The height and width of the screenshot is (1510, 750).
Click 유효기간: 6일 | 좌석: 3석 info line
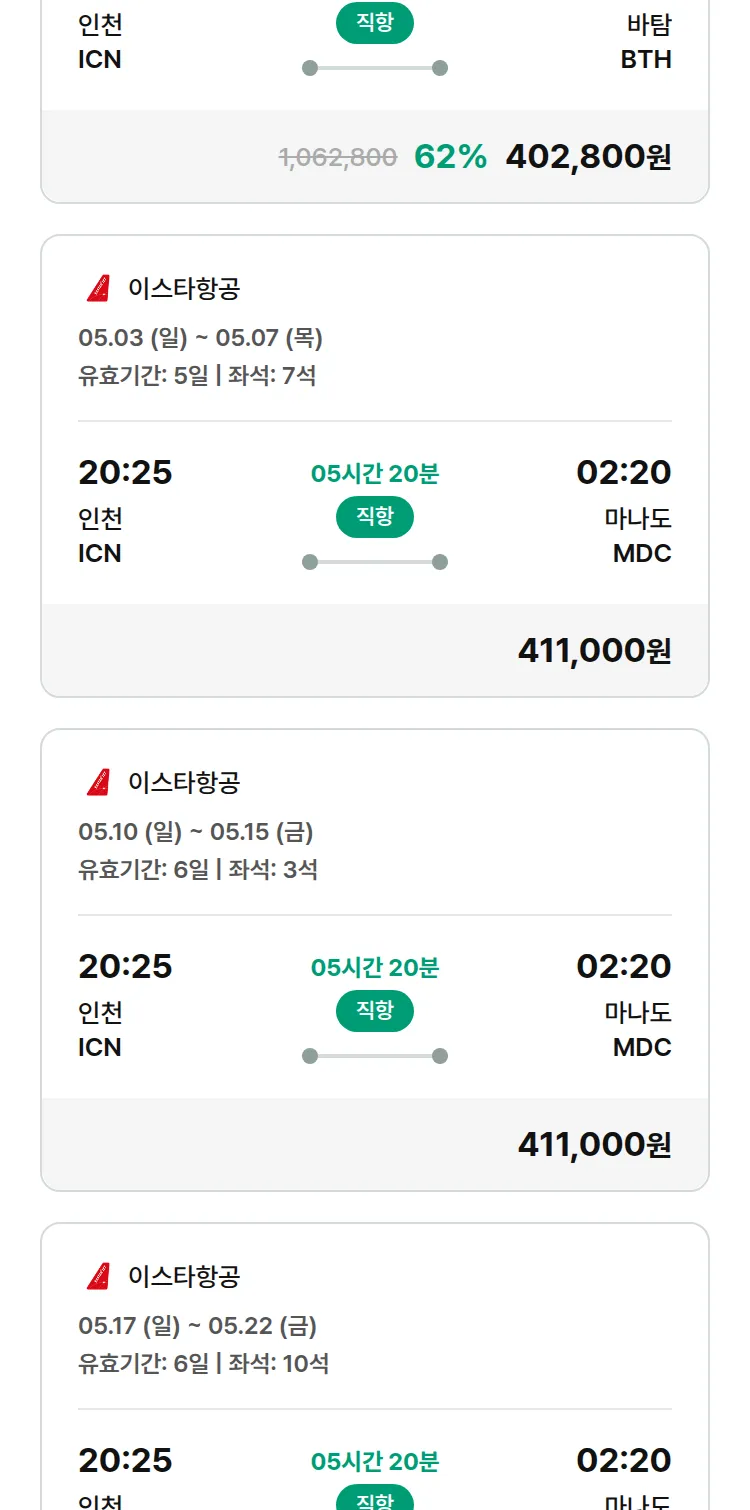pyautogui.click(x=198, y=869)
